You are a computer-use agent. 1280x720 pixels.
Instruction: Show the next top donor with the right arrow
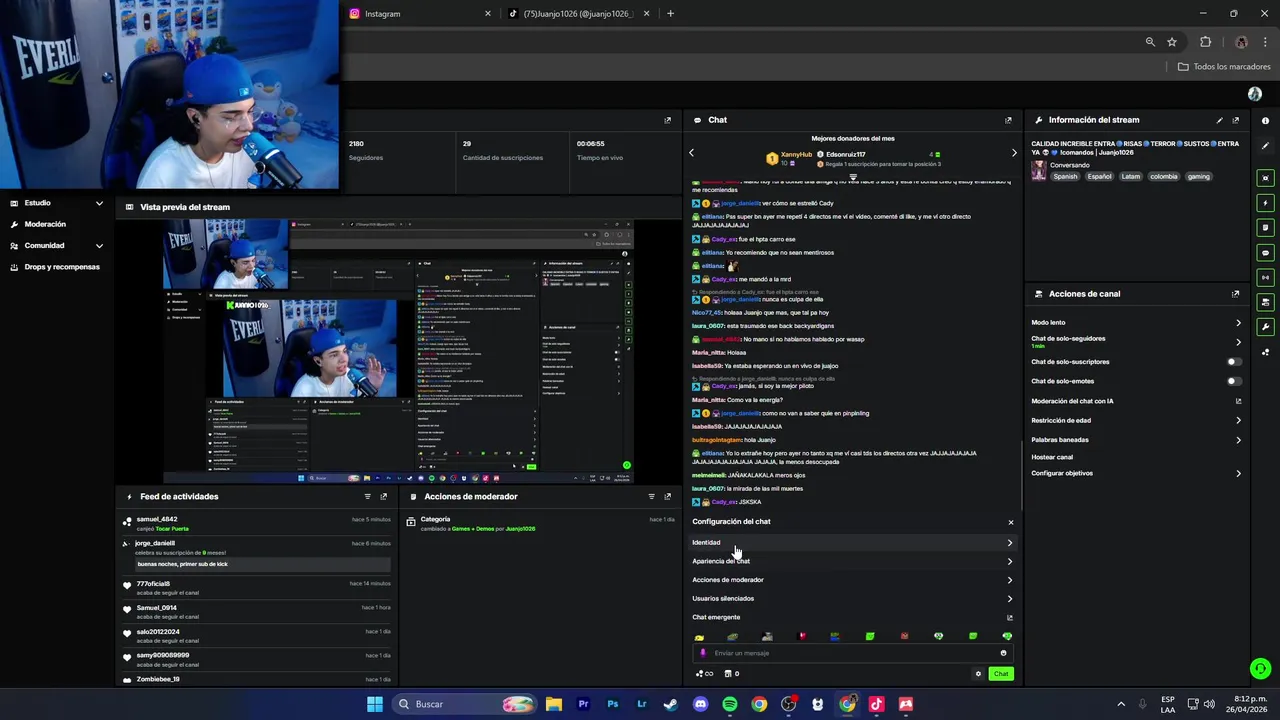1014,153
